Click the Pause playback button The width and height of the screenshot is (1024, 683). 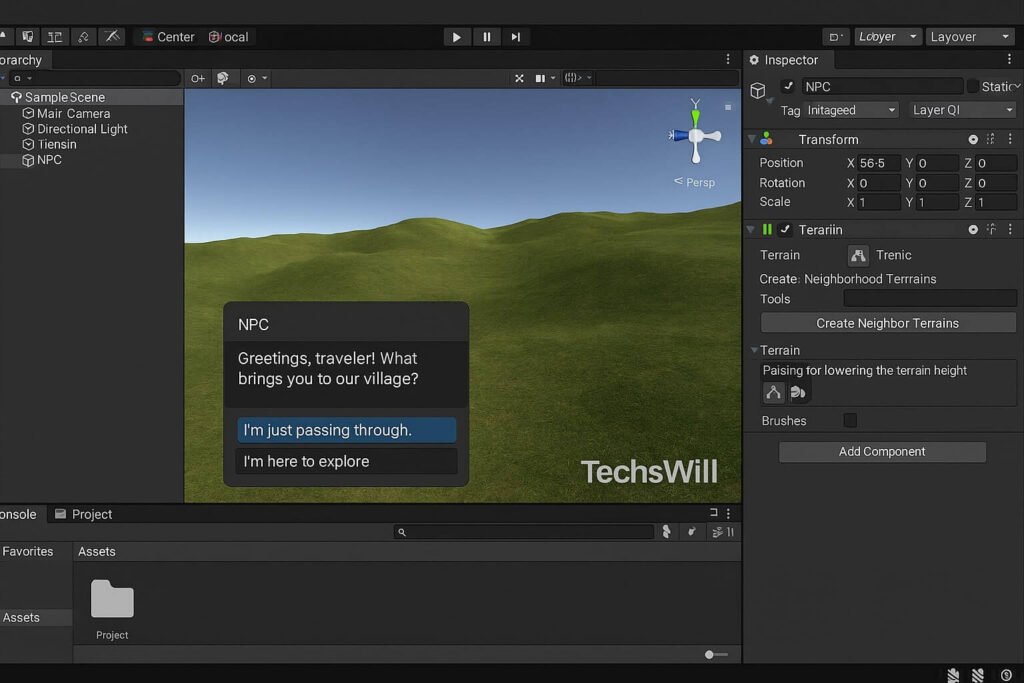click(486, 37)
